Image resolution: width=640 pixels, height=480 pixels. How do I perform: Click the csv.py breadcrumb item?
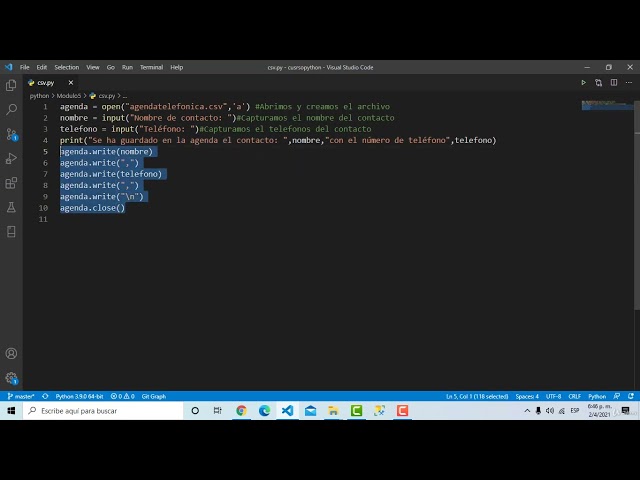102,96
